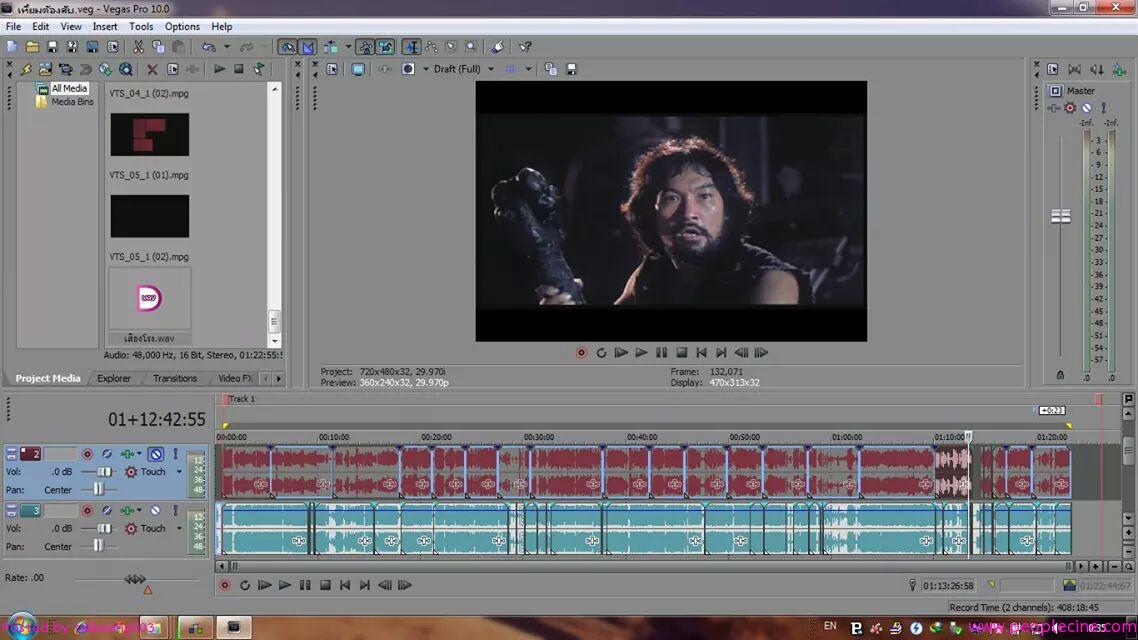Click the What's This Help icon
The height and width of the screenshot is (640, 1138).
coord(525,47)
